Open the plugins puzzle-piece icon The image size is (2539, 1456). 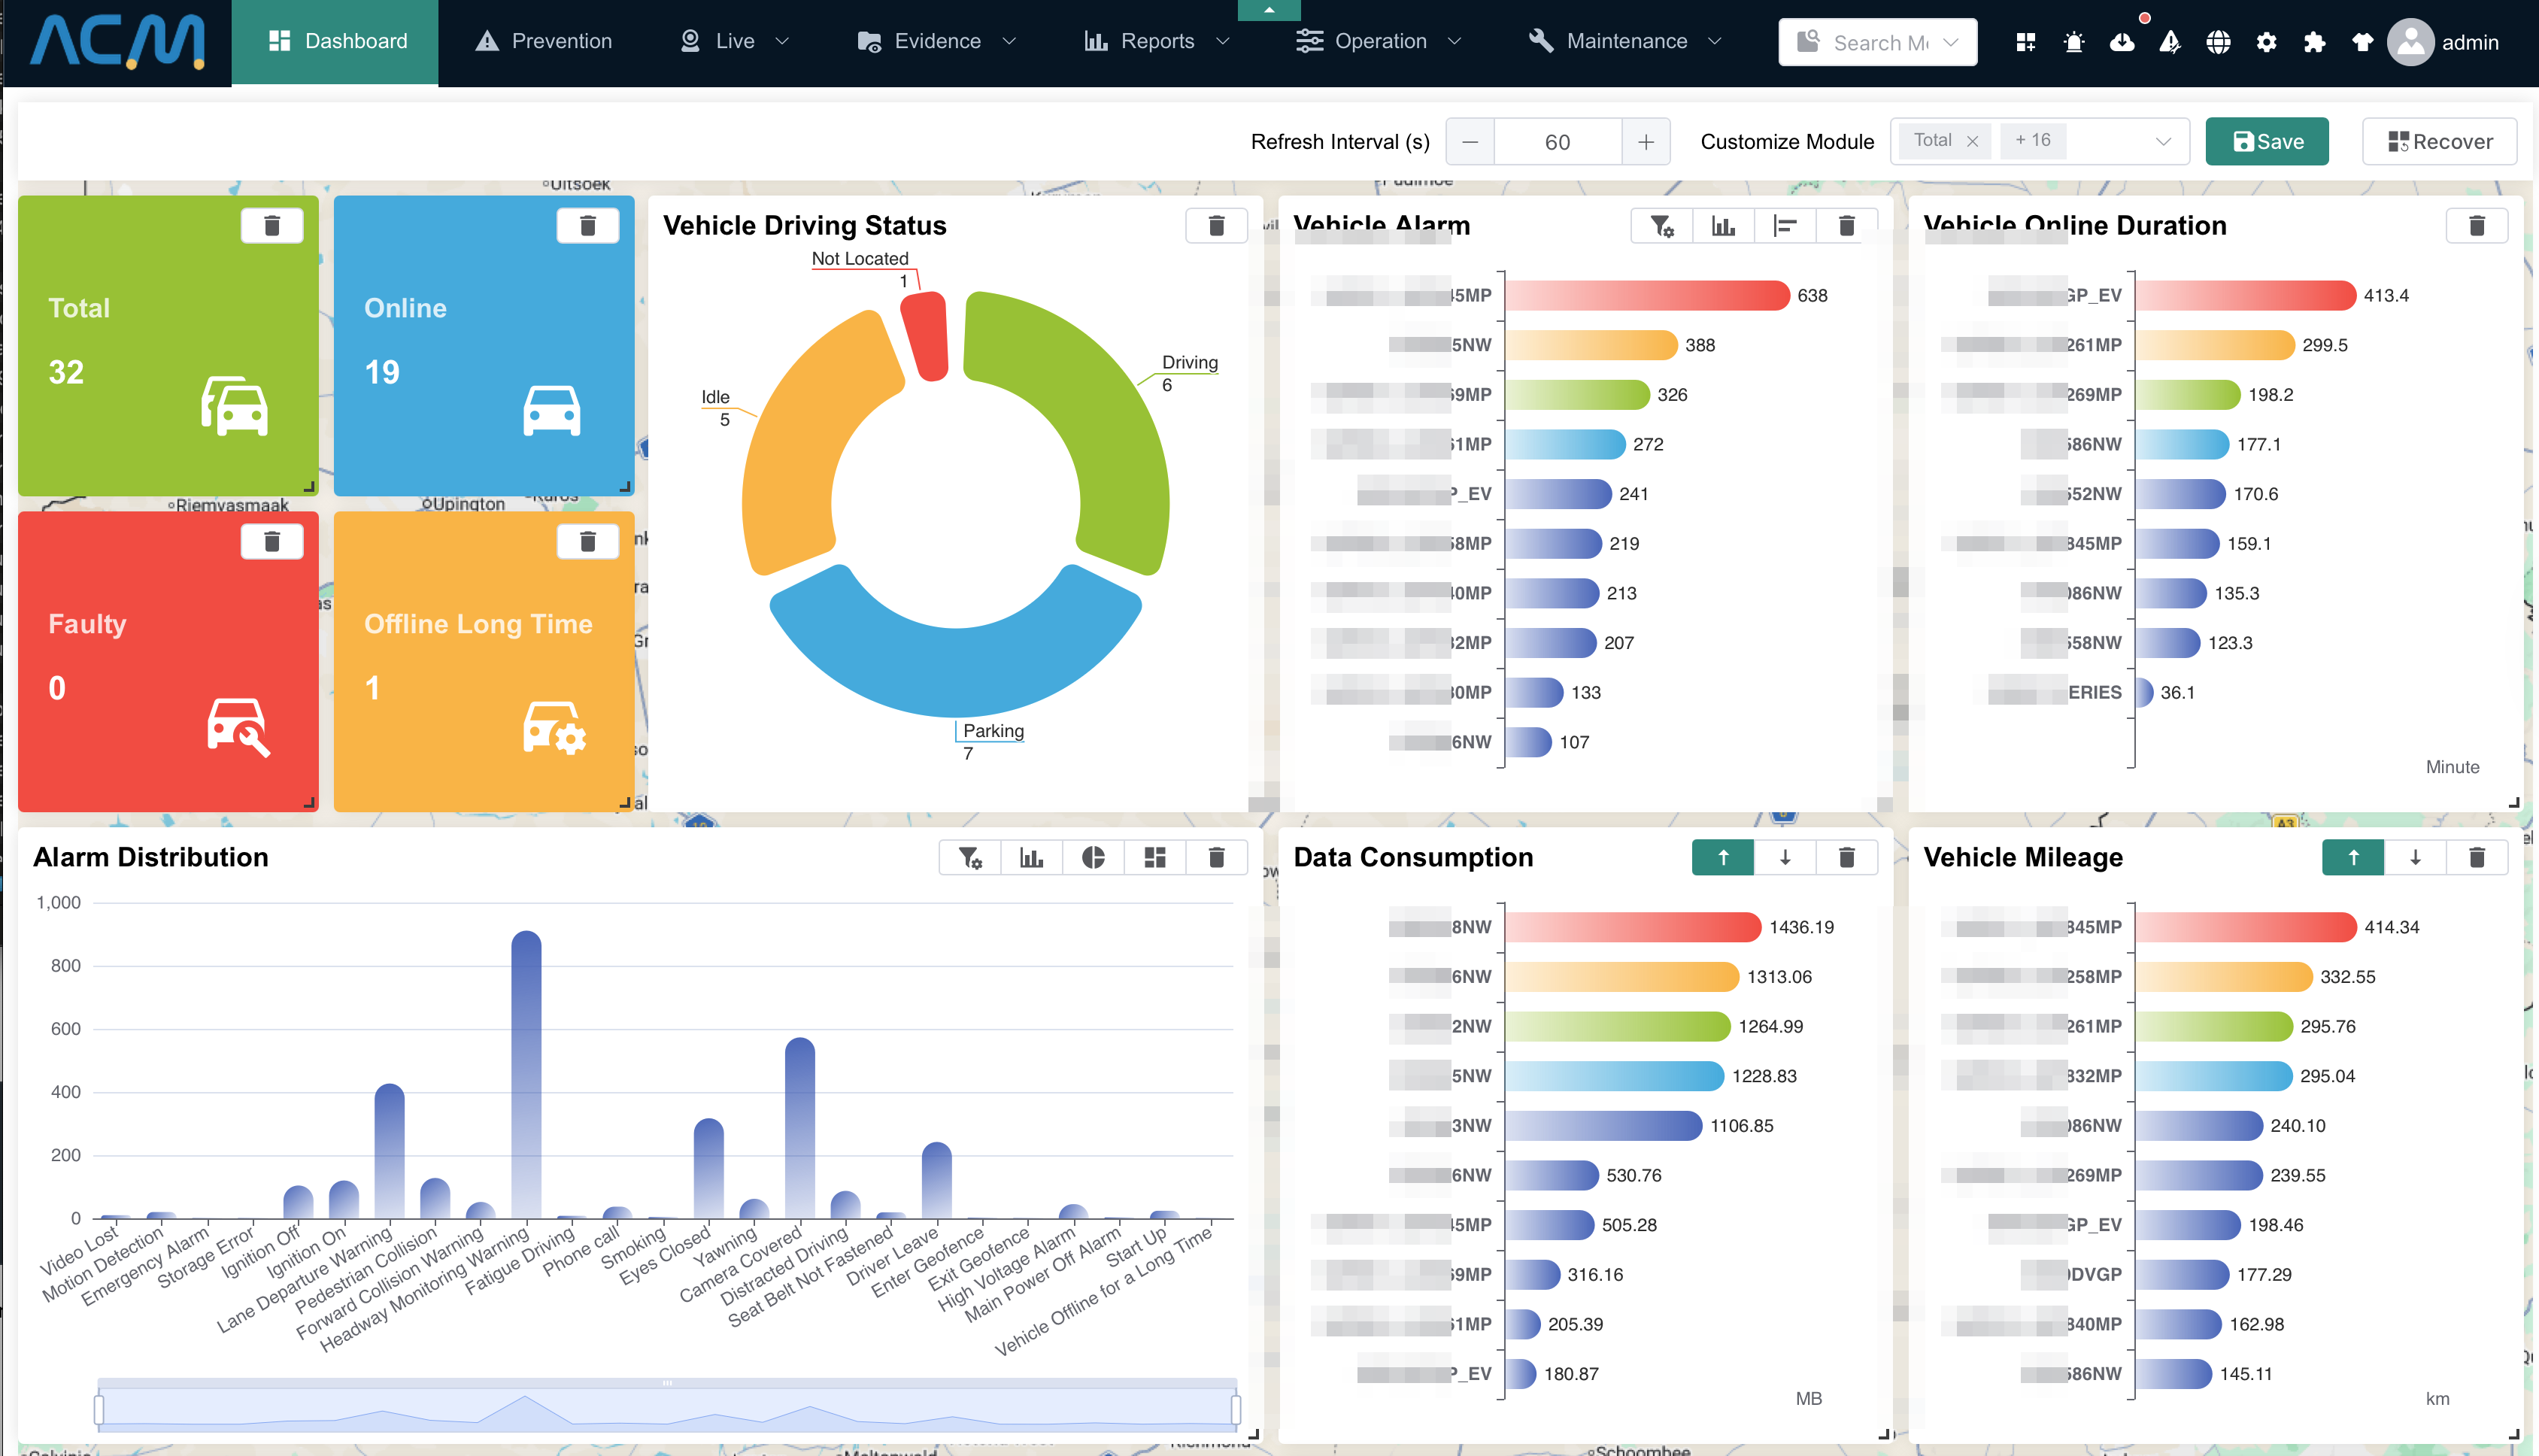(2314, 42)
